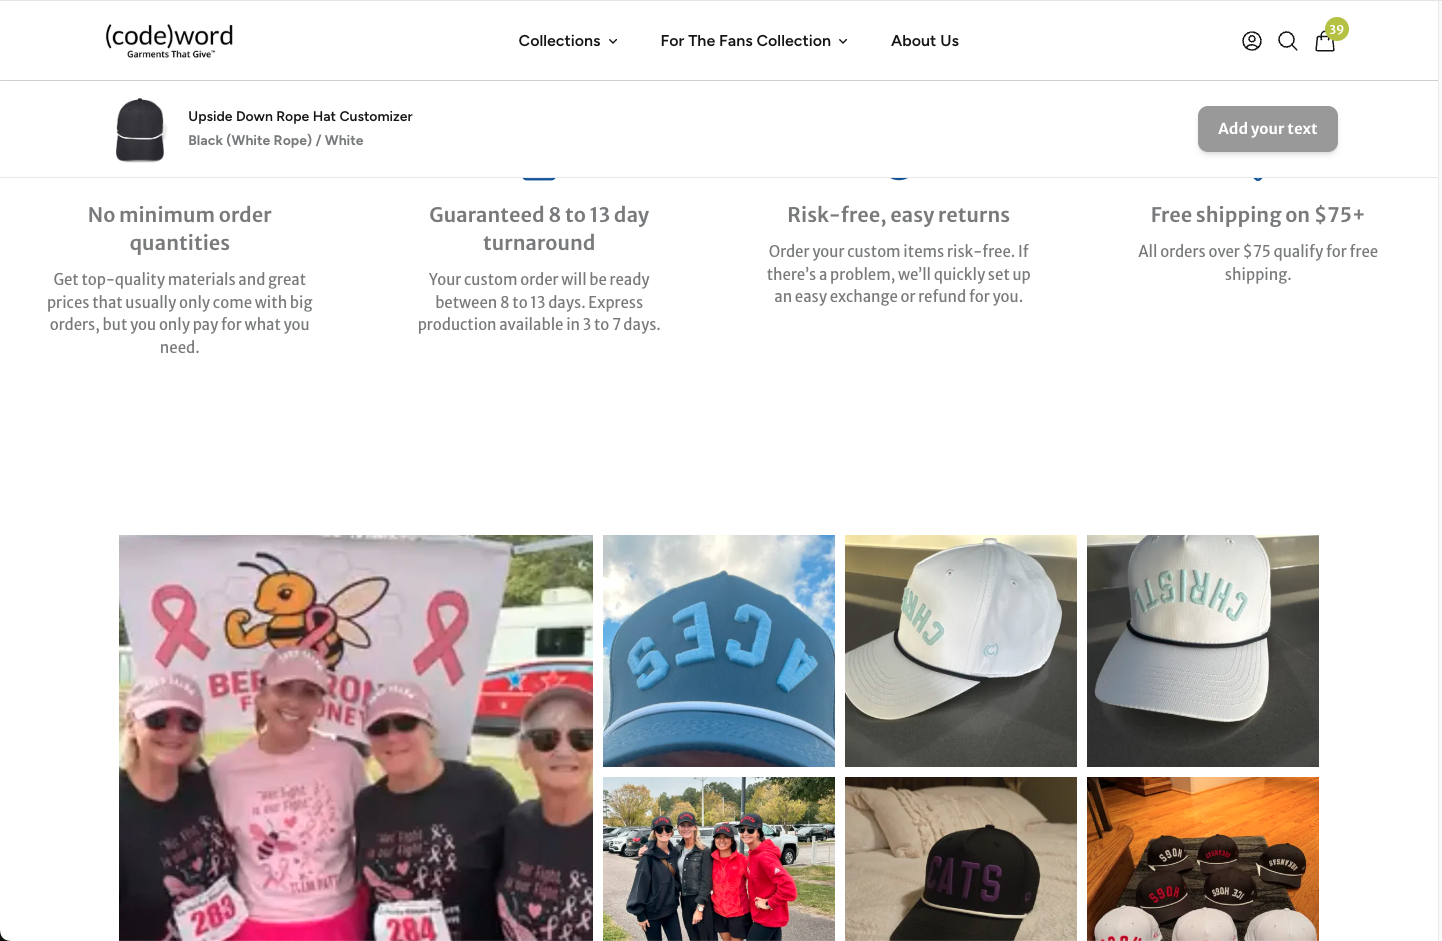
Task: Click the search magnifier icon
Action: [x=1288, y=41]
